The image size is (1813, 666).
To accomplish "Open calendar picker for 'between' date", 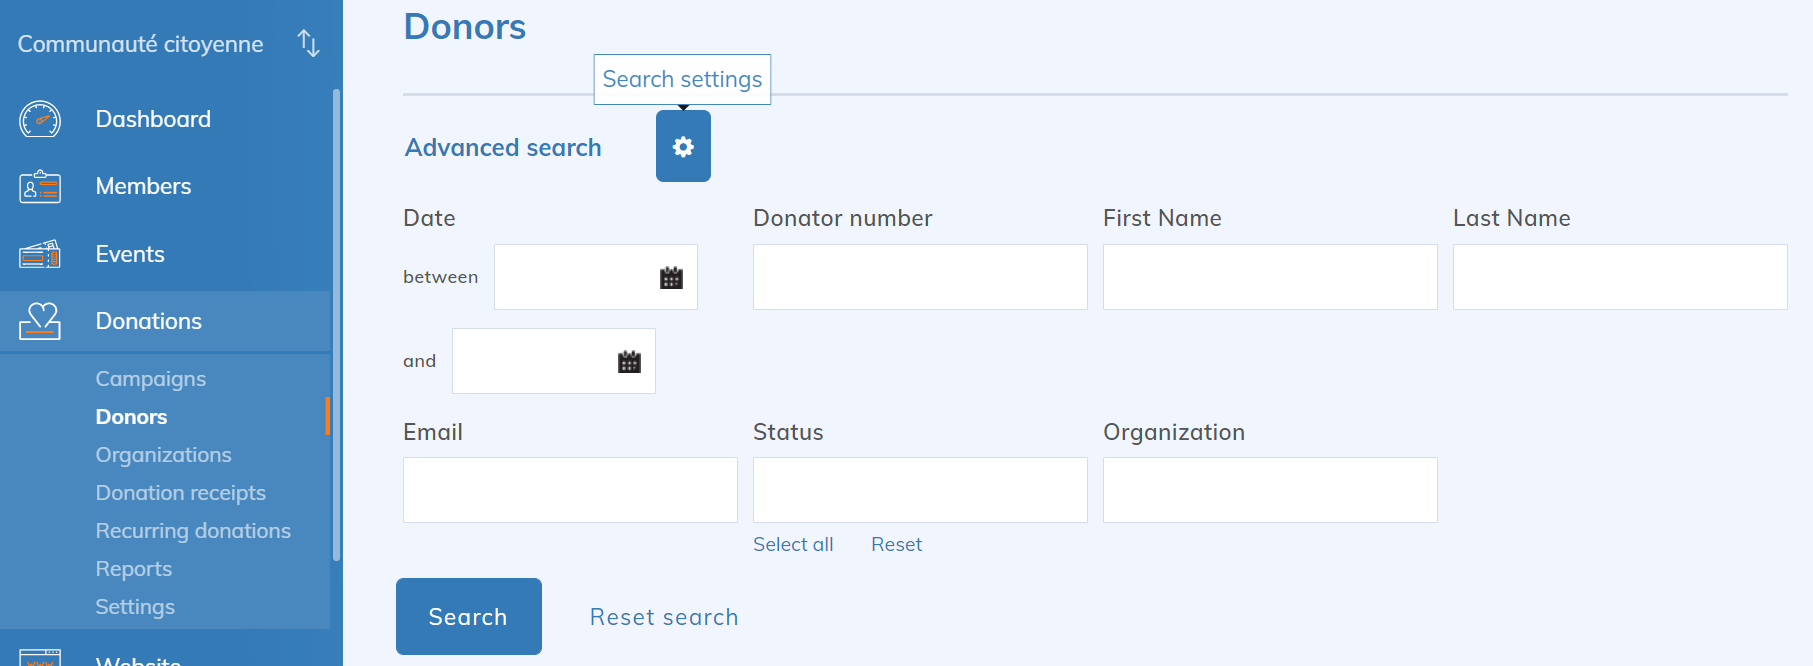I will 671,278.
